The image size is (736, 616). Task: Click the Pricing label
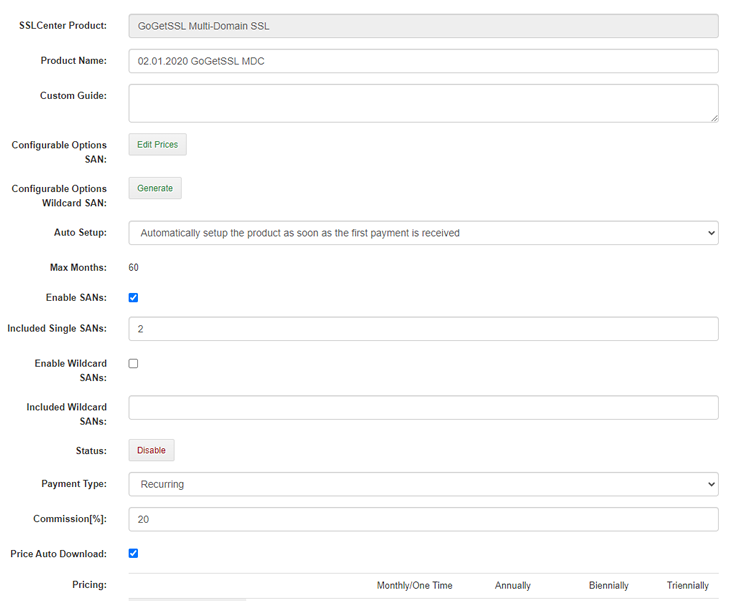90,585
